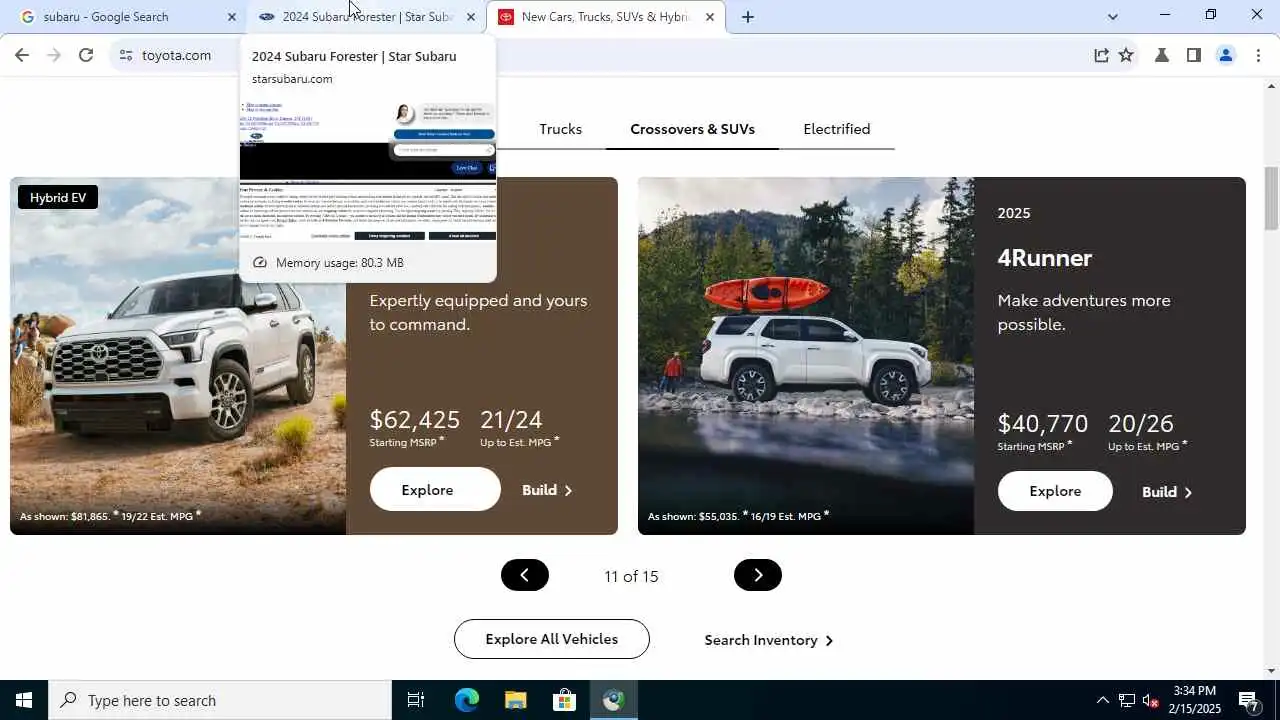The width and height of the screenshot is (1280, 720).
Task: Open File Explorer from the taskbar
Action: (515, 700)
